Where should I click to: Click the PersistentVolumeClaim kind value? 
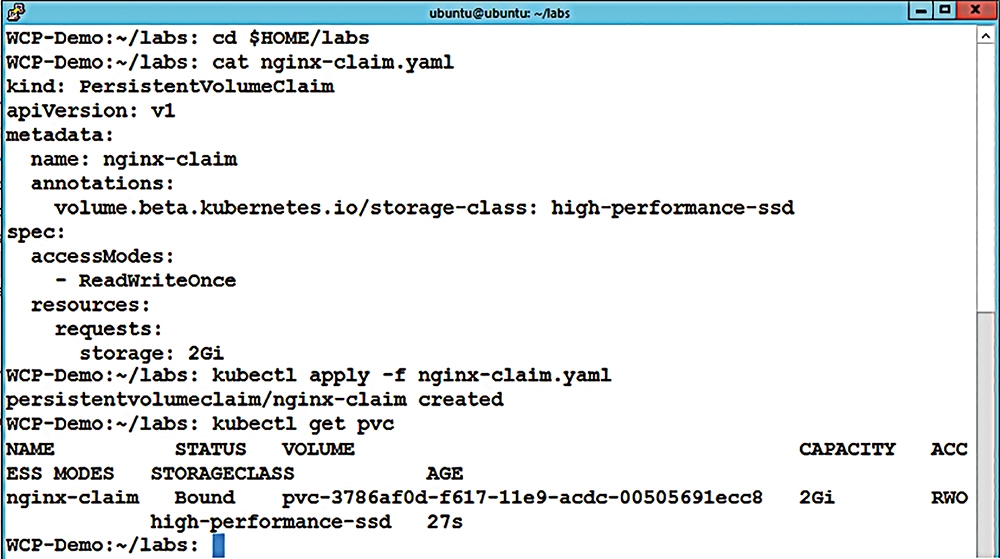coord(207,87)
